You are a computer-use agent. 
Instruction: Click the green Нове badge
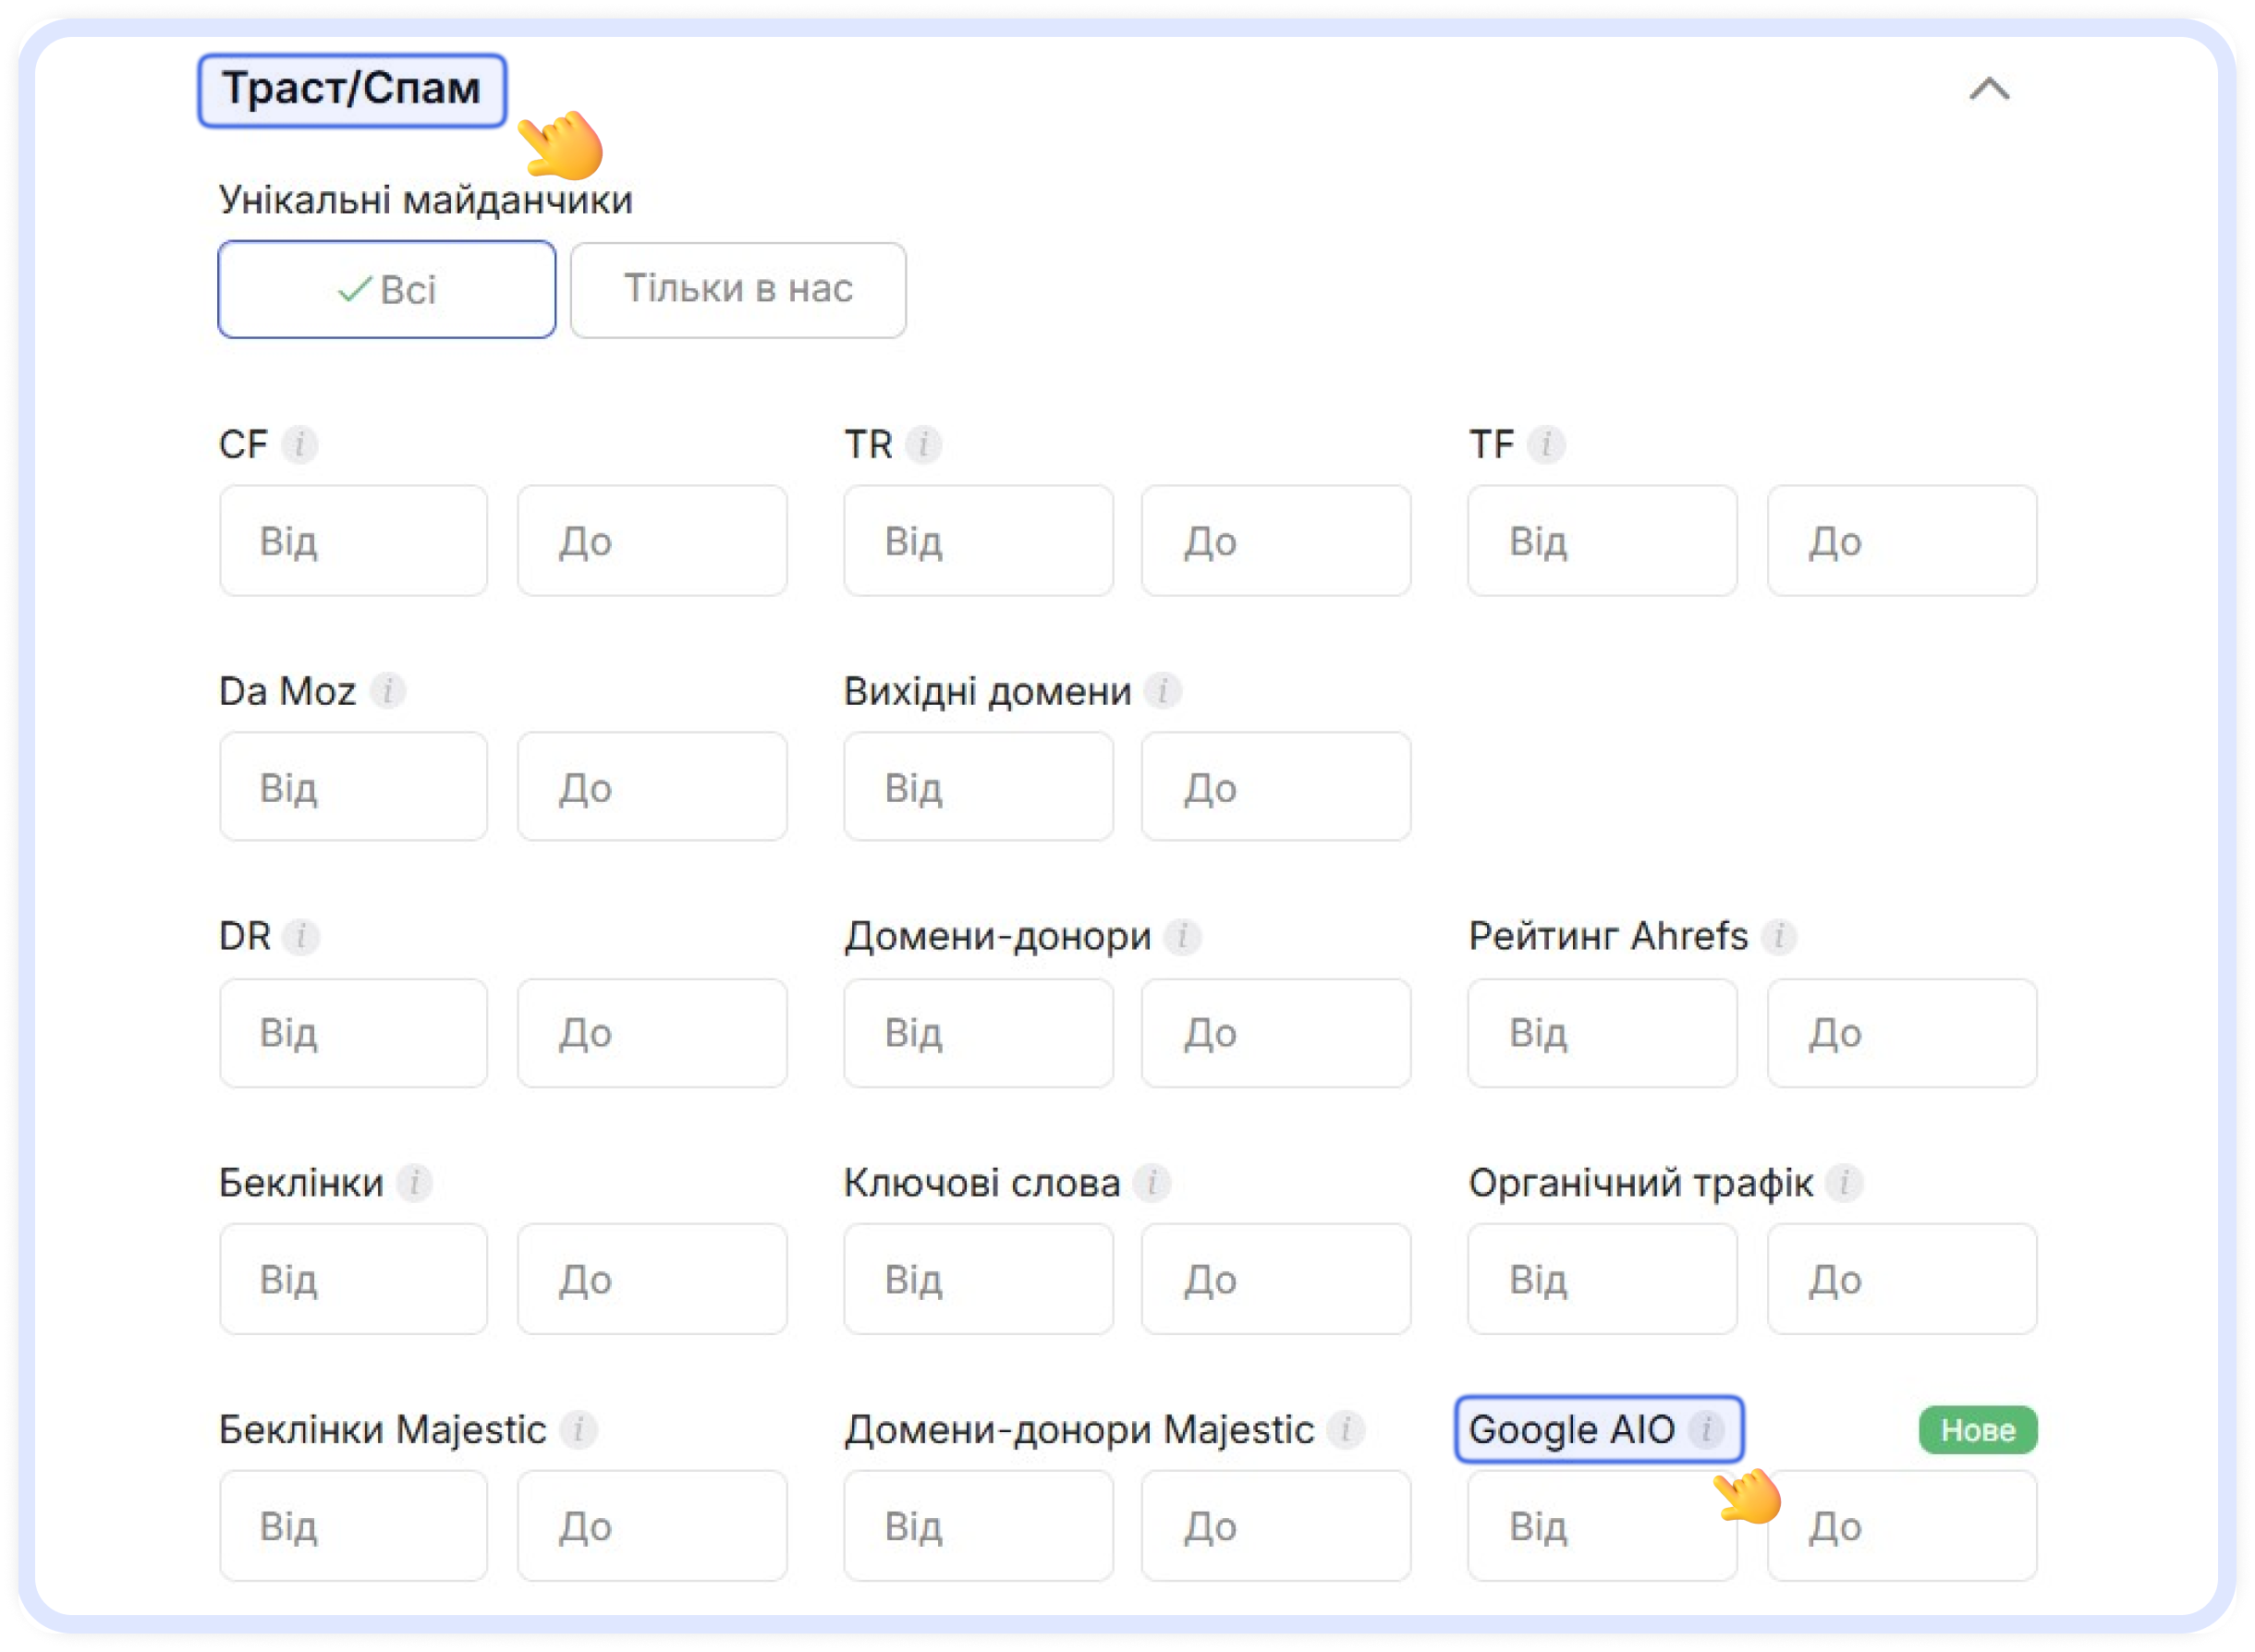pos(1977,1430)
